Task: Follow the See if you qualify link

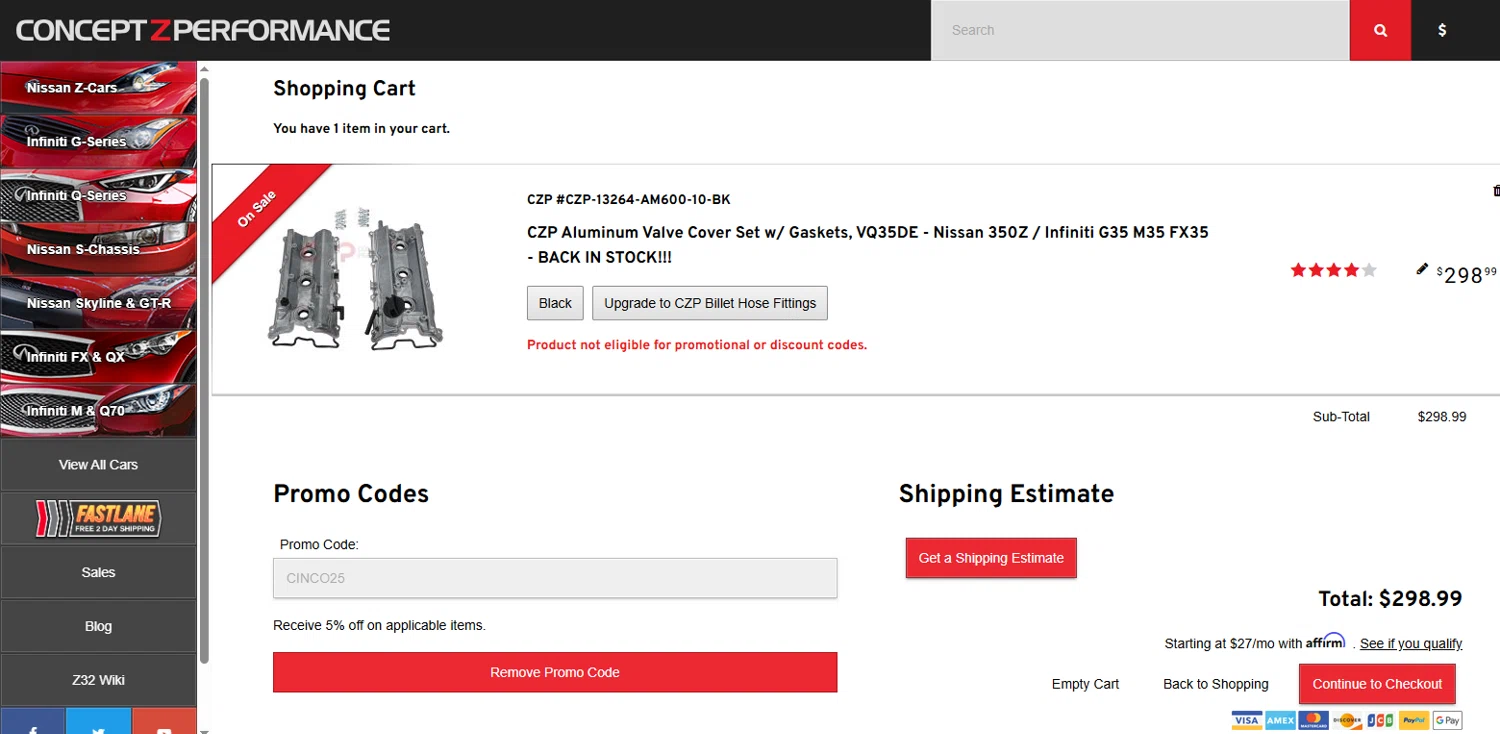Action: tap(1411, 644)
